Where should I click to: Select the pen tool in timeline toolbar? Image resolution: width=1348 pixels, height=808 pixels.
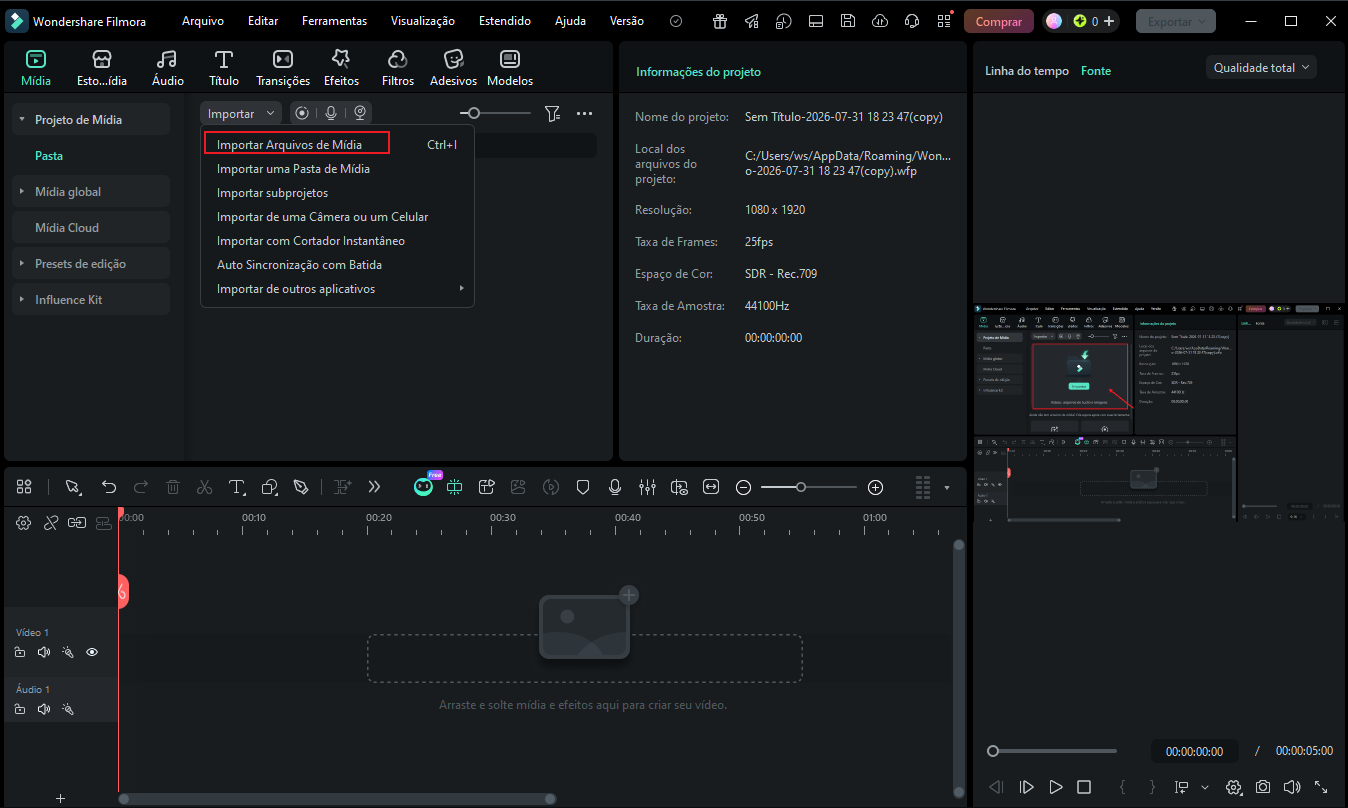pos(301,487)
